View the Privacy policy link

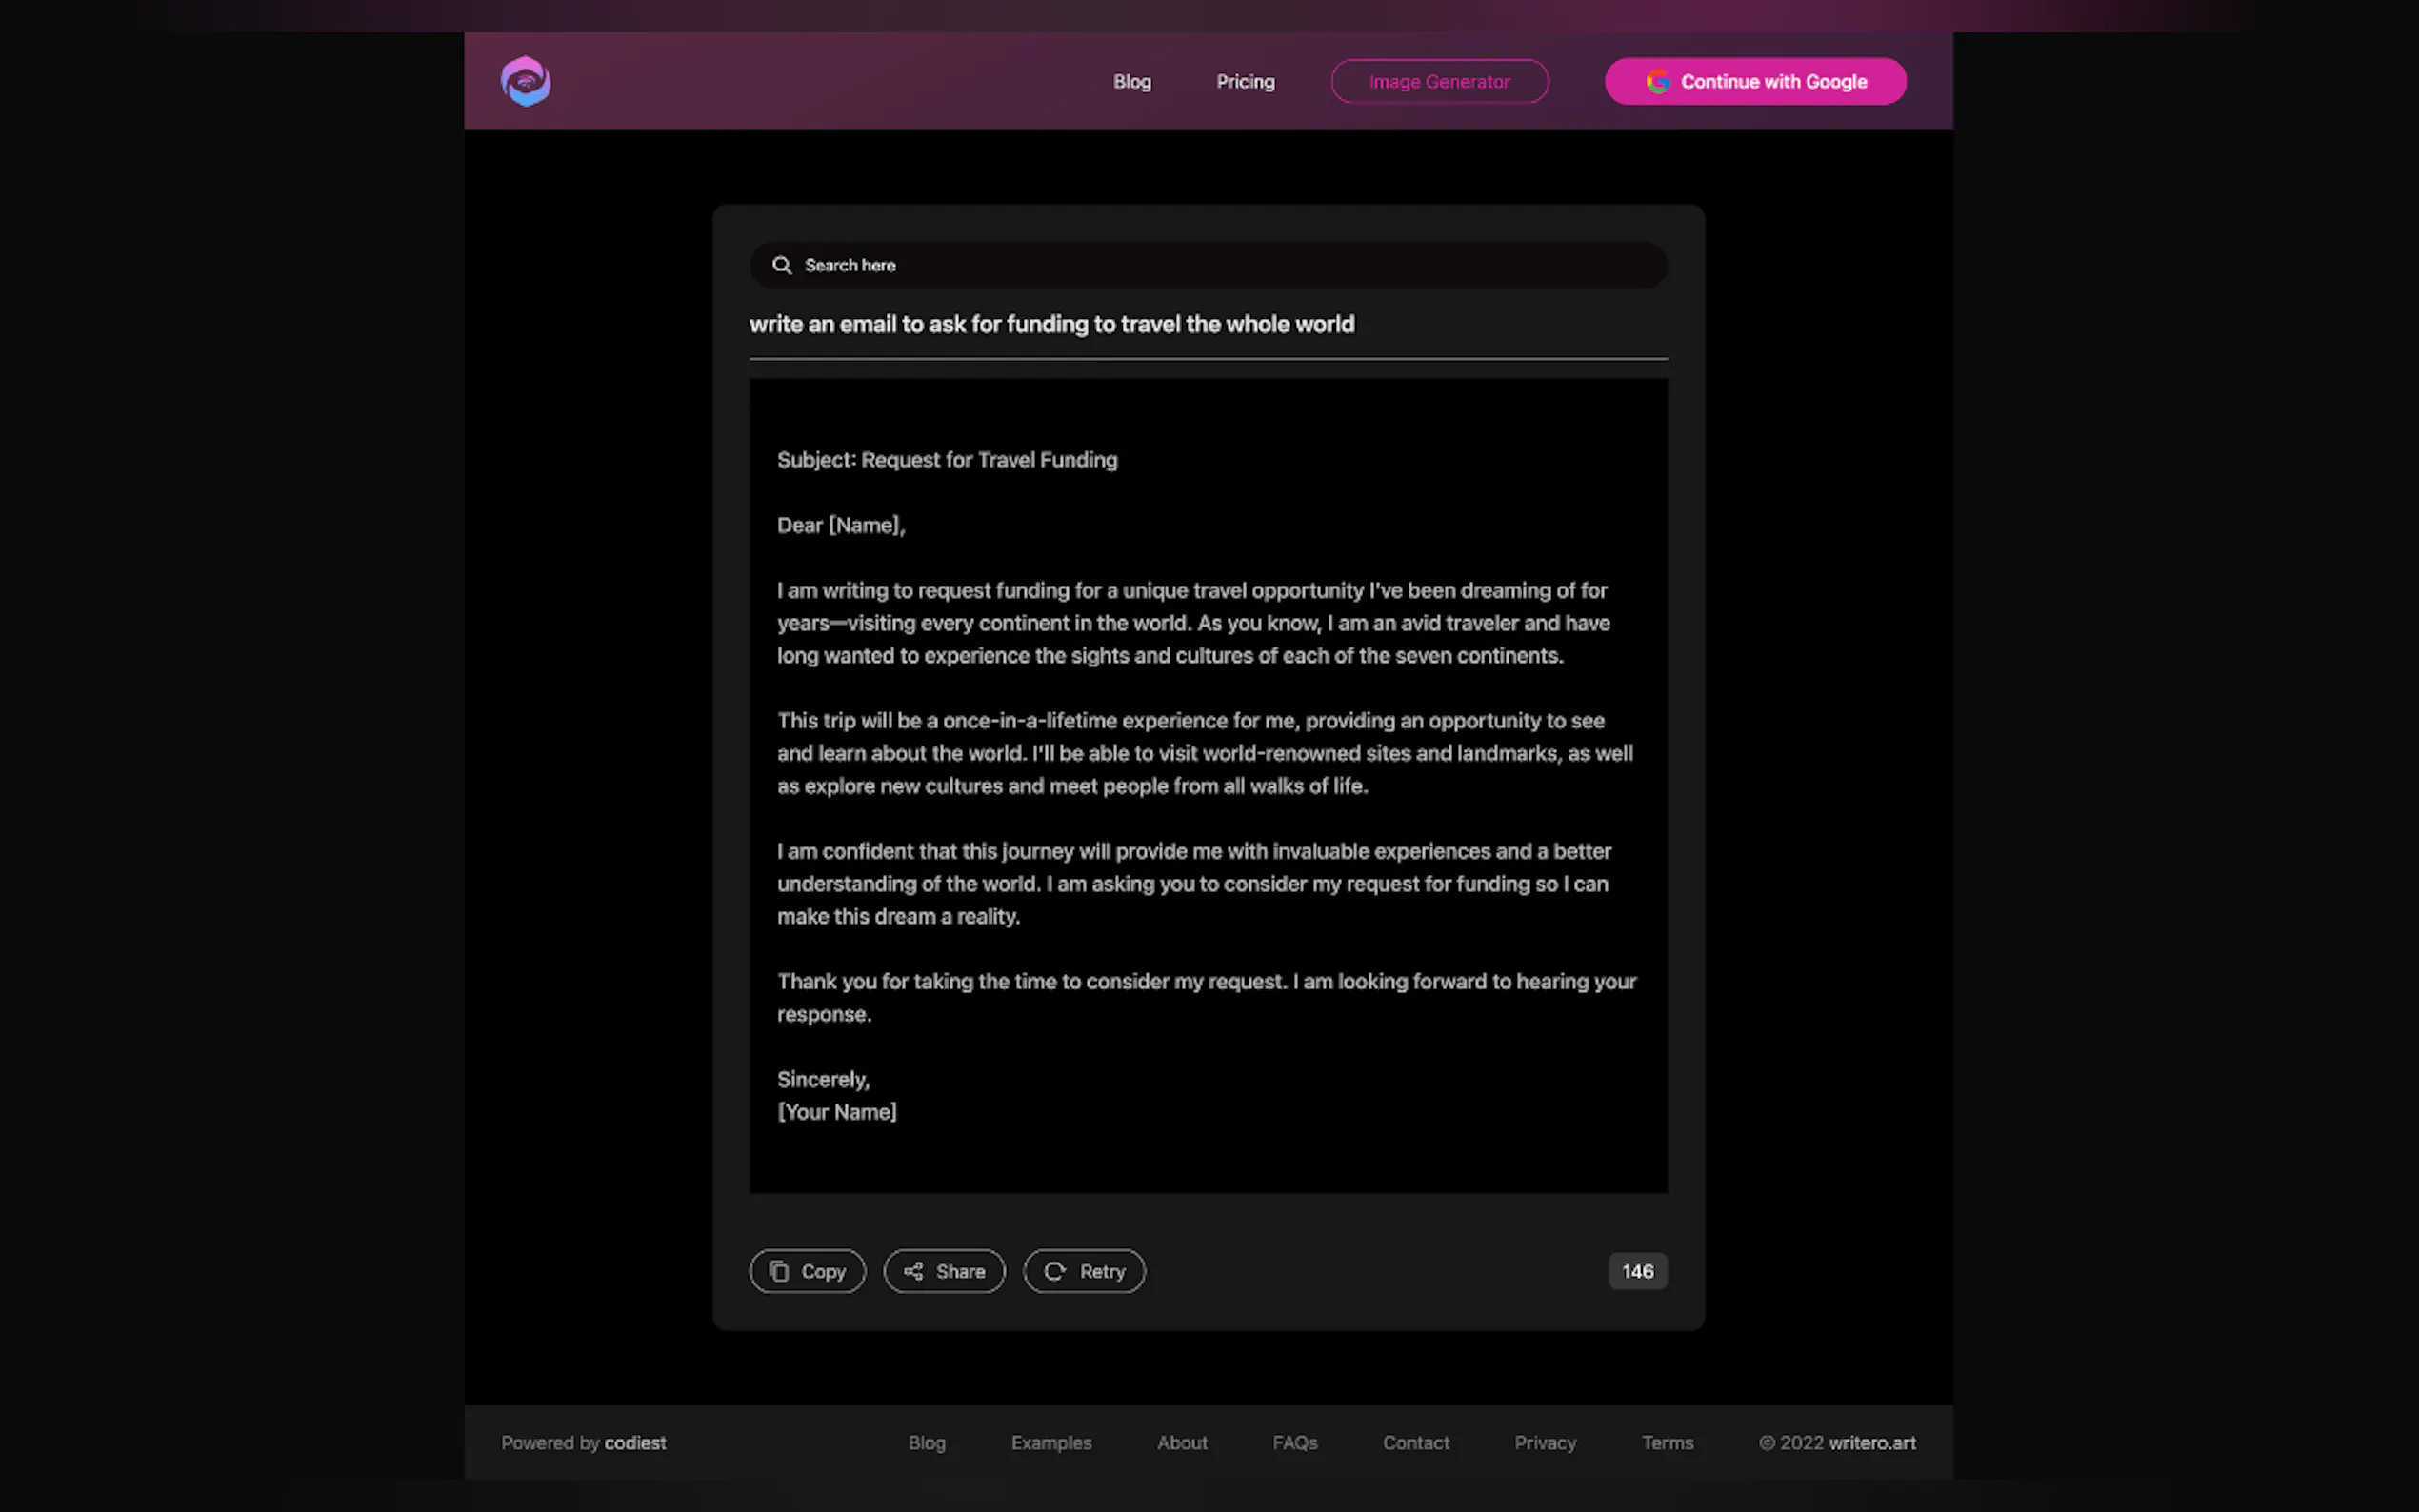tap(1544, 1443)
